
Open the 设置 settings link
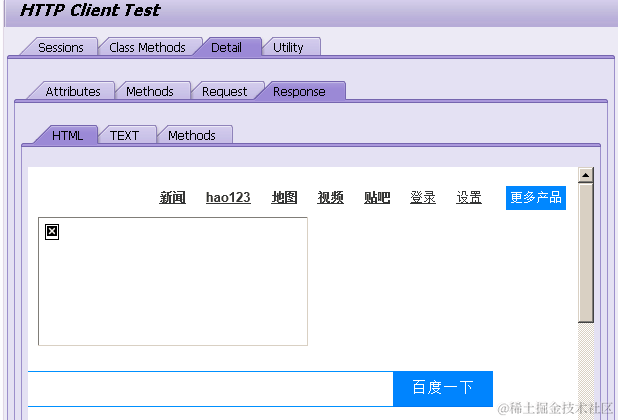(x=469, y=197)
